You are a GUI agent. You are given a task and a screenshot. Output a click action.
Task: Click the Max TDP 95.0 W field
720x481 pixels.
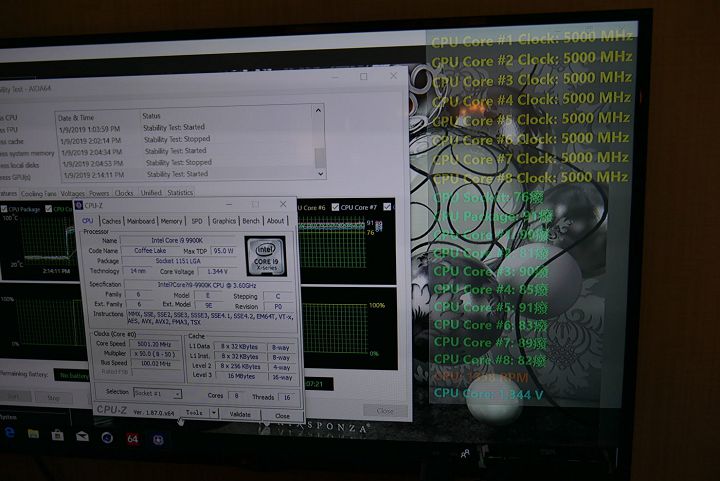tap(223, 251)
